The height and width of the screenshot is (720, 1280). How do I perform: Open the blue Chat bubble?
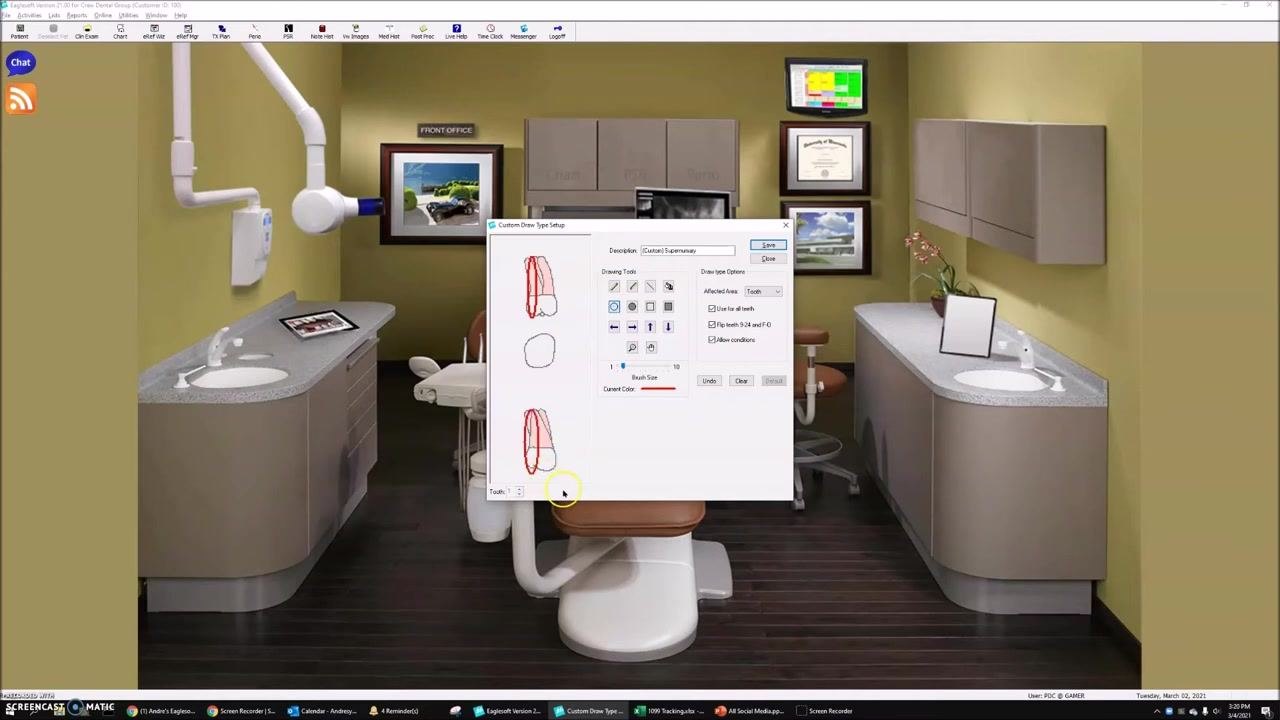(x=21, y=63)
